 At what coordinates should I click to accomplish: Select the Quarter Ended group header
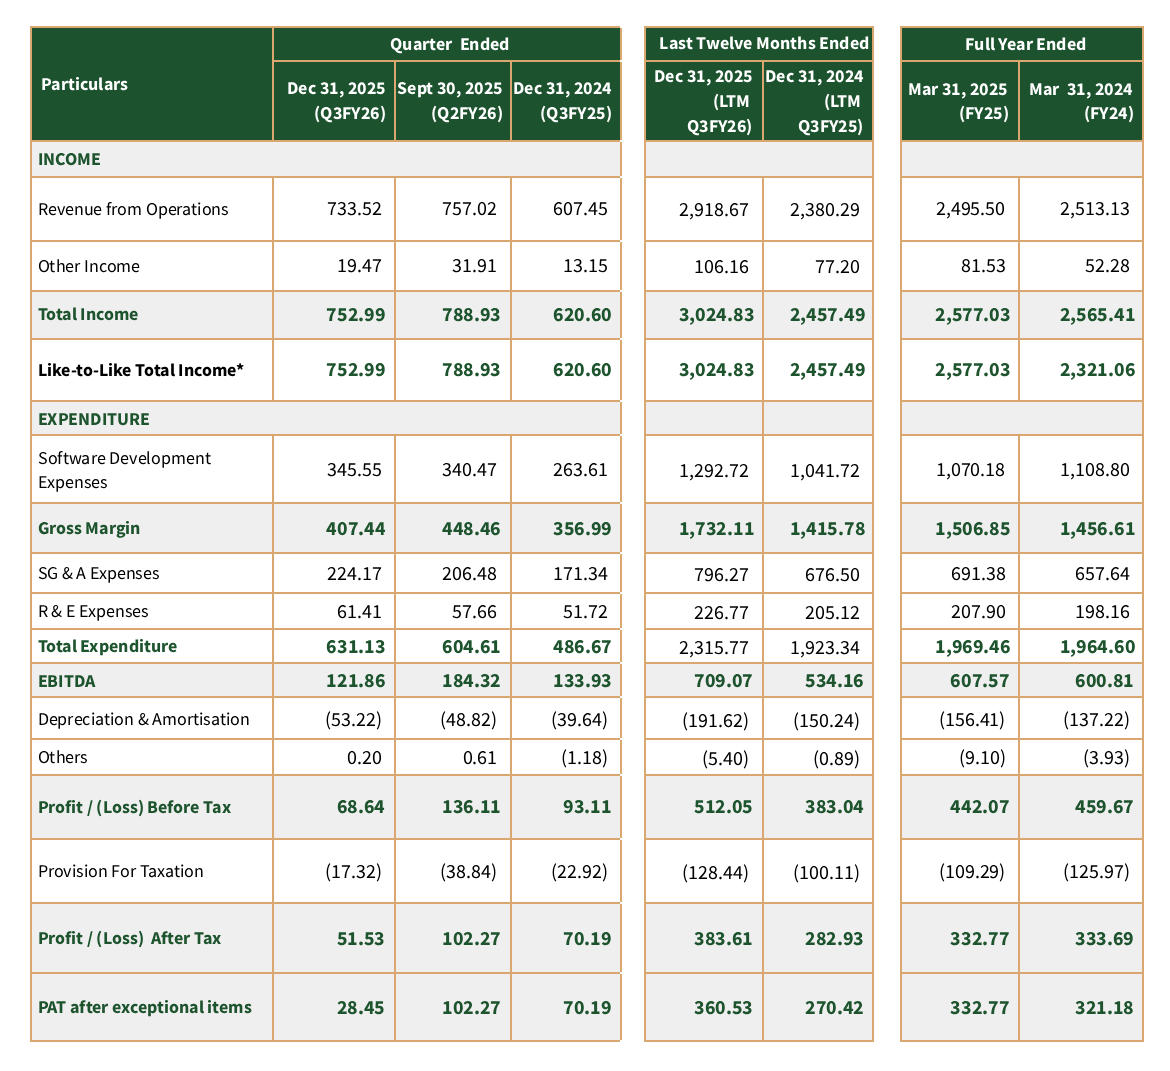449,44
